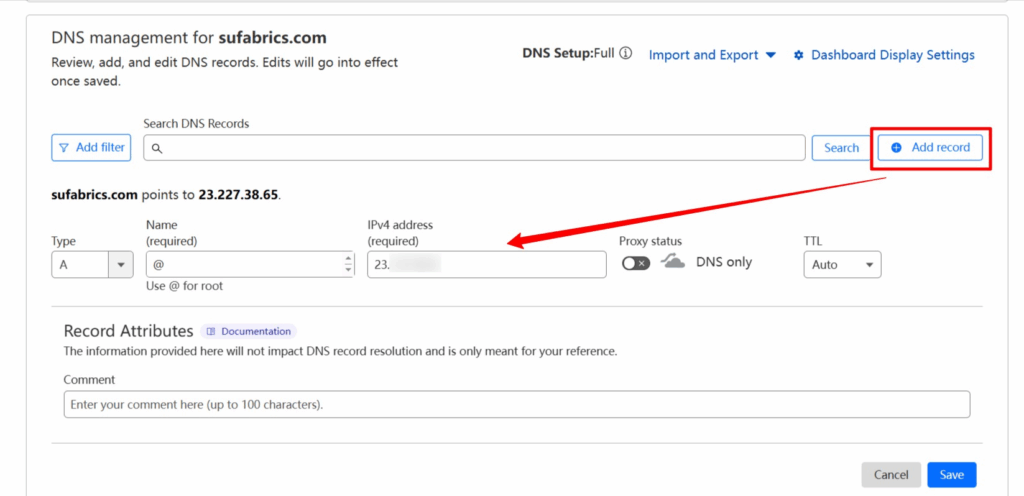Viewport: 1024px width, 496px height.
Task: Click the book icon in Documentation badge
Action: pos(211,331)
